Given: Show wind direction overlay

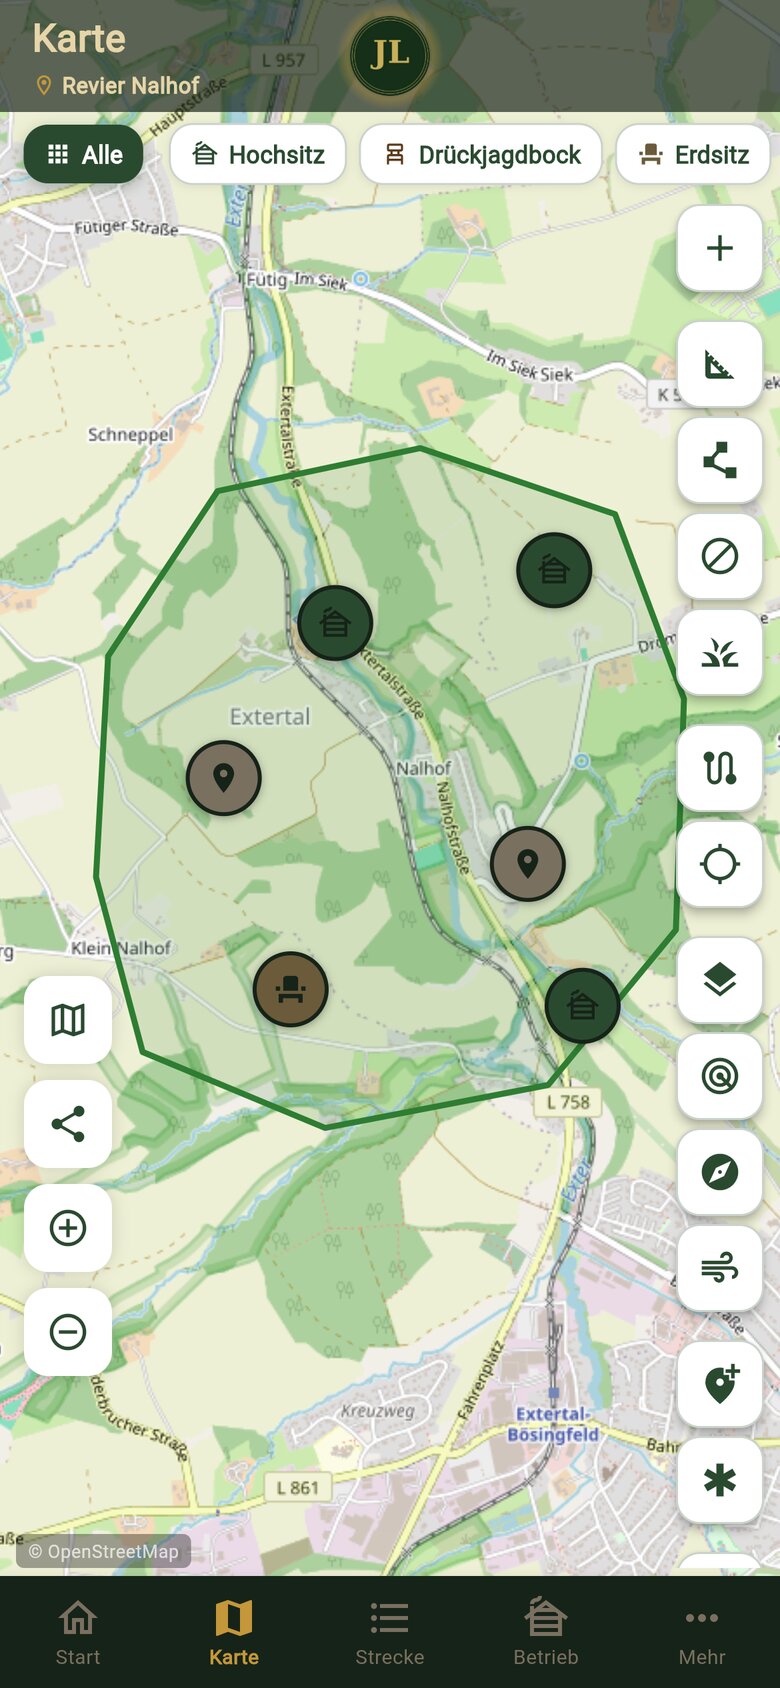Looking at the screenshot, I should [720, 1268].
